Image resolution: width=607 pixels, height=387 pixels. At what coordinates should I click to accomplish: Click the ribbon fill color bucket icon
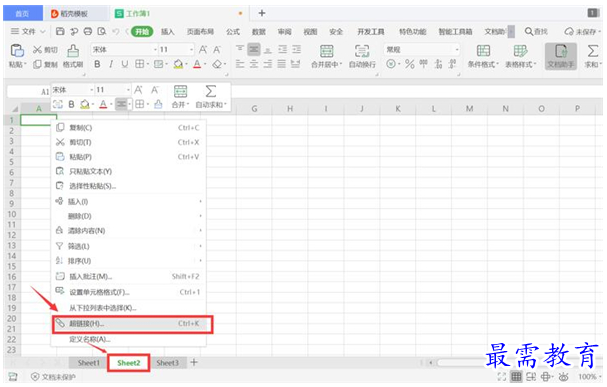tap(178, 64)
